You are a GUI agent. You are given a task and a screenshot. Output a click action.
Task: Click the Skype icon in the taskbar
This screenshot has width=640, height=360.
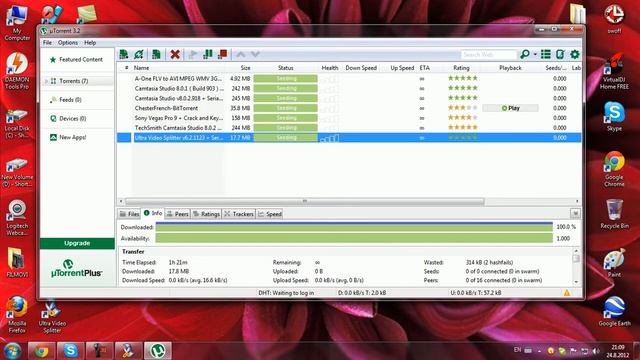click(x=70, y=351)
